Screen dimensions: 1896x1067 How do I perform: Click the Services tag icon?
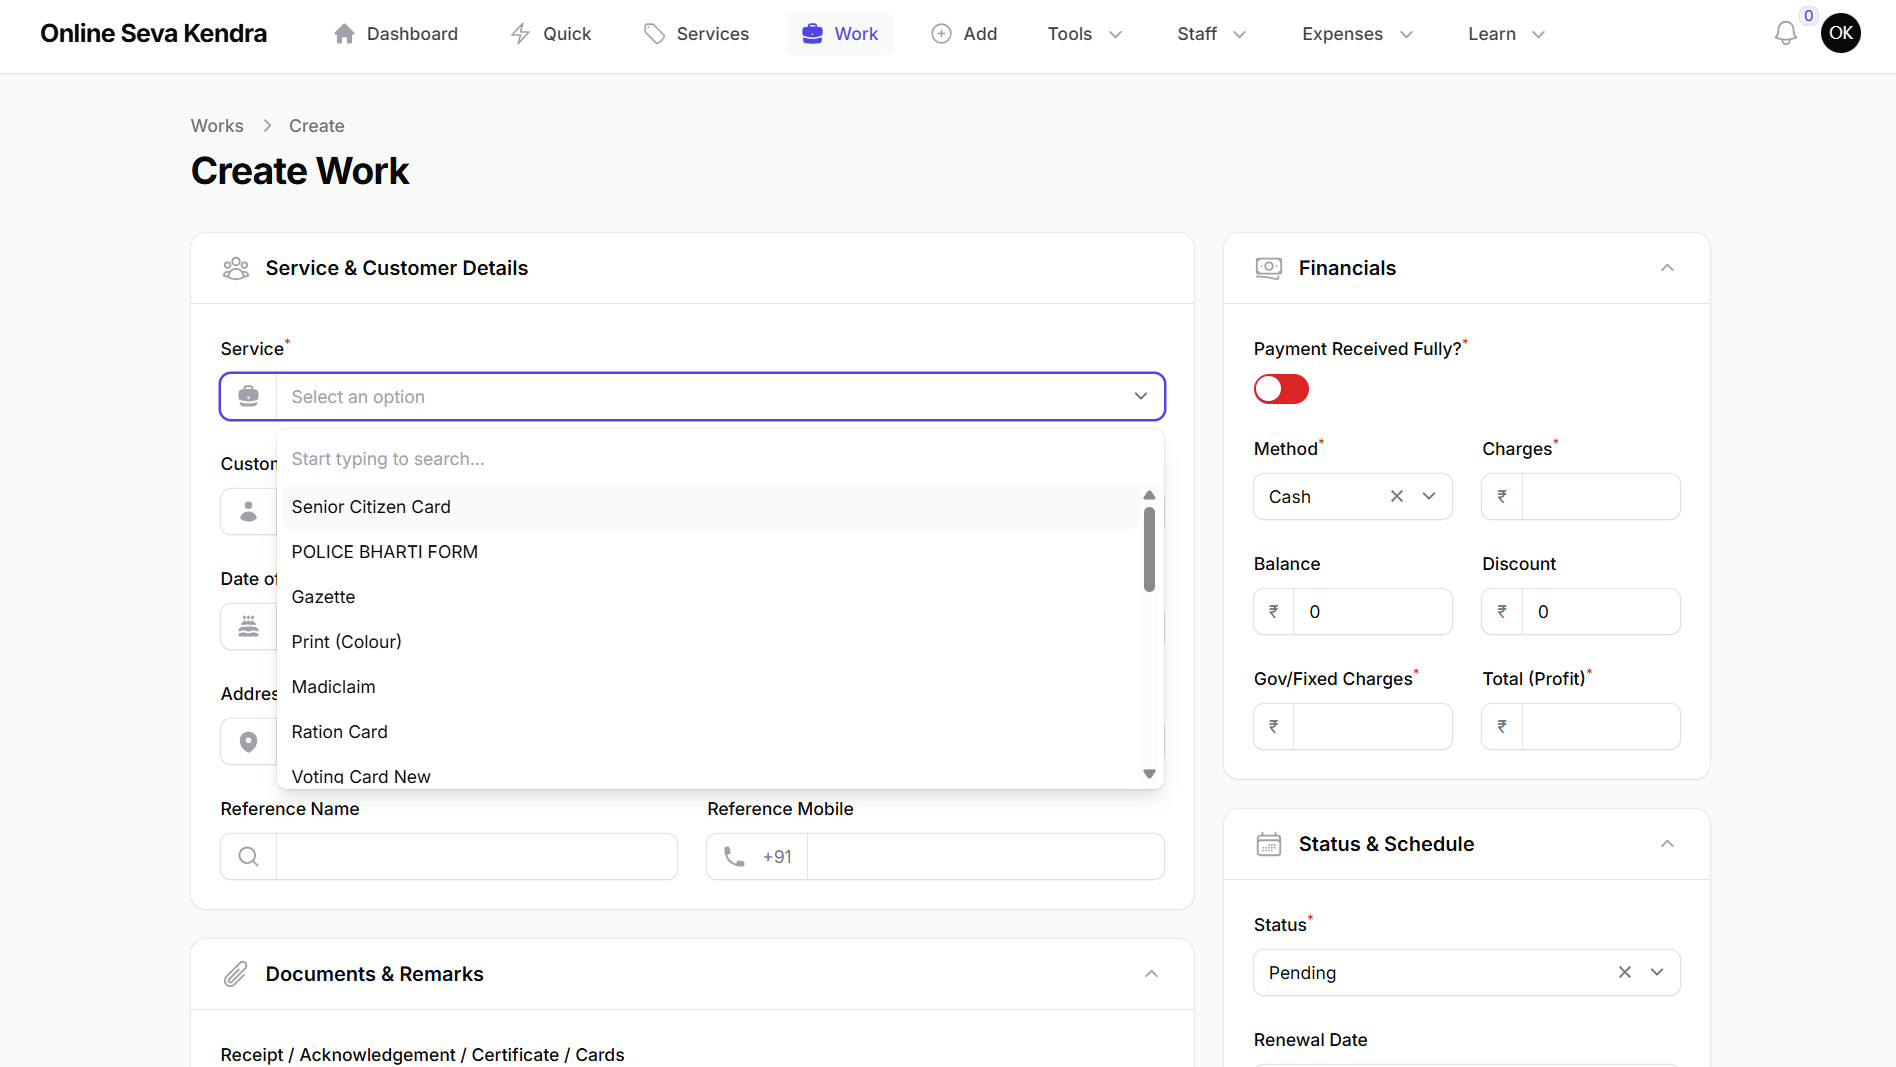(x=654, y=34)
